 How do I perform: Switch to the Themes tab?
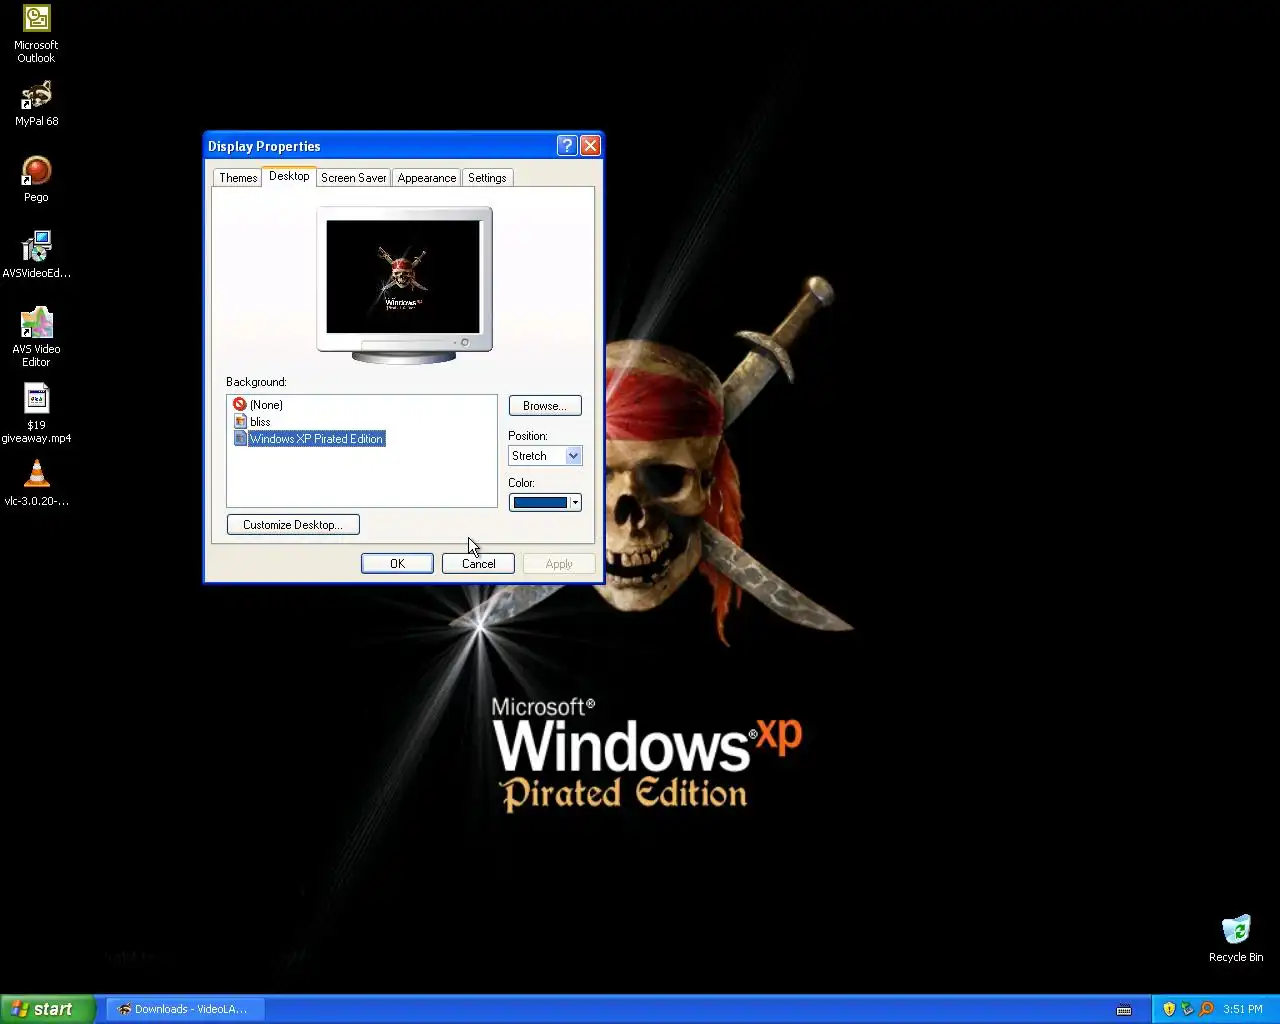pyautogui.click(x=238, y=178)
